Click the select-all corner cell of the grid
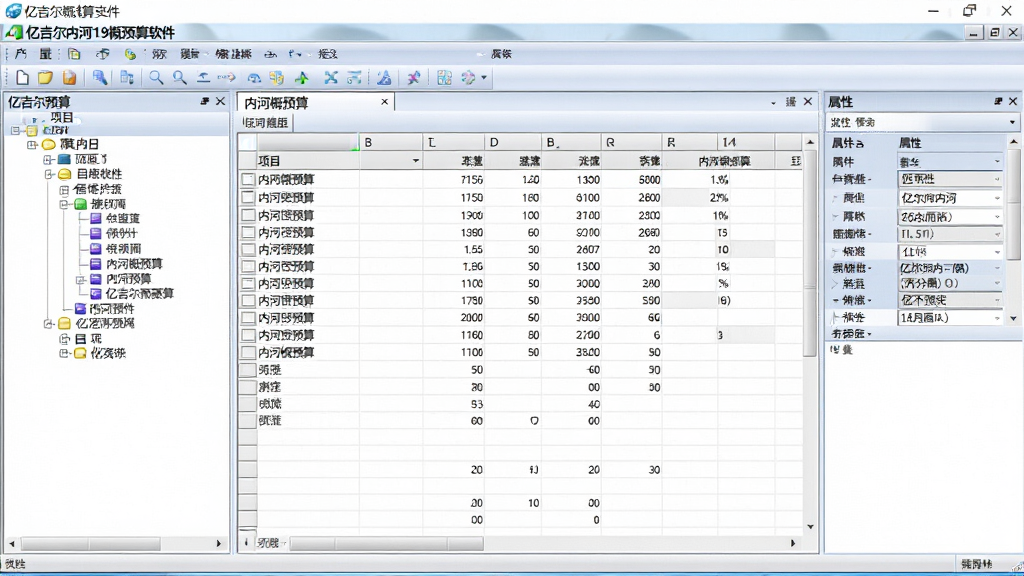1024x576 pixels. 248,142
